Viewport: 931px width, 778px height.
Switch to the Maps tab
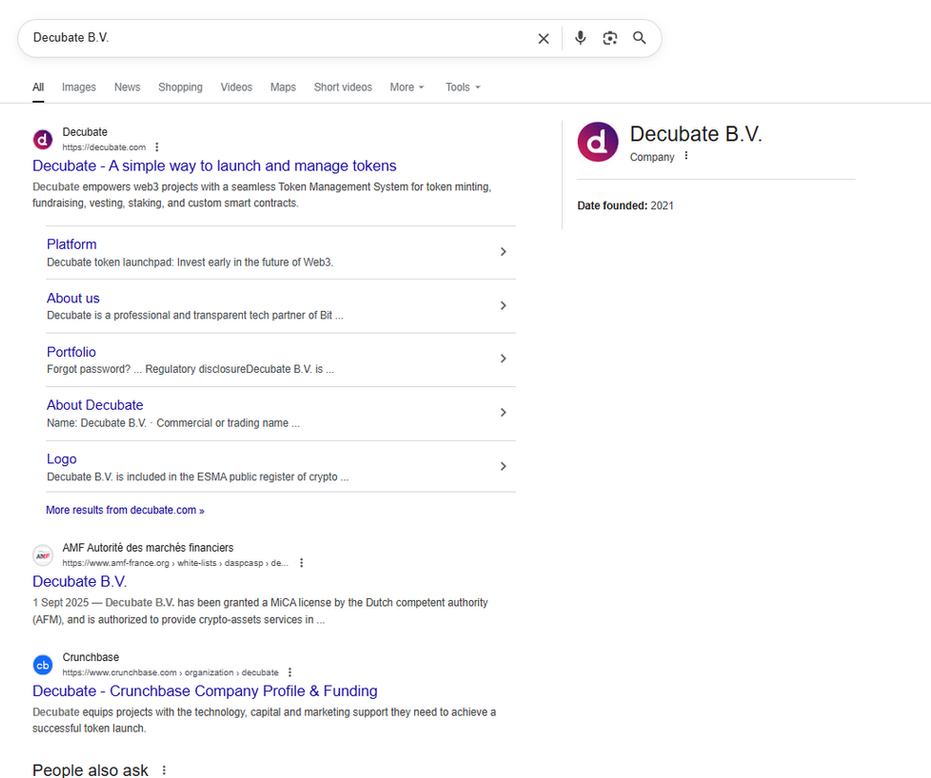(x=283, y=87)
